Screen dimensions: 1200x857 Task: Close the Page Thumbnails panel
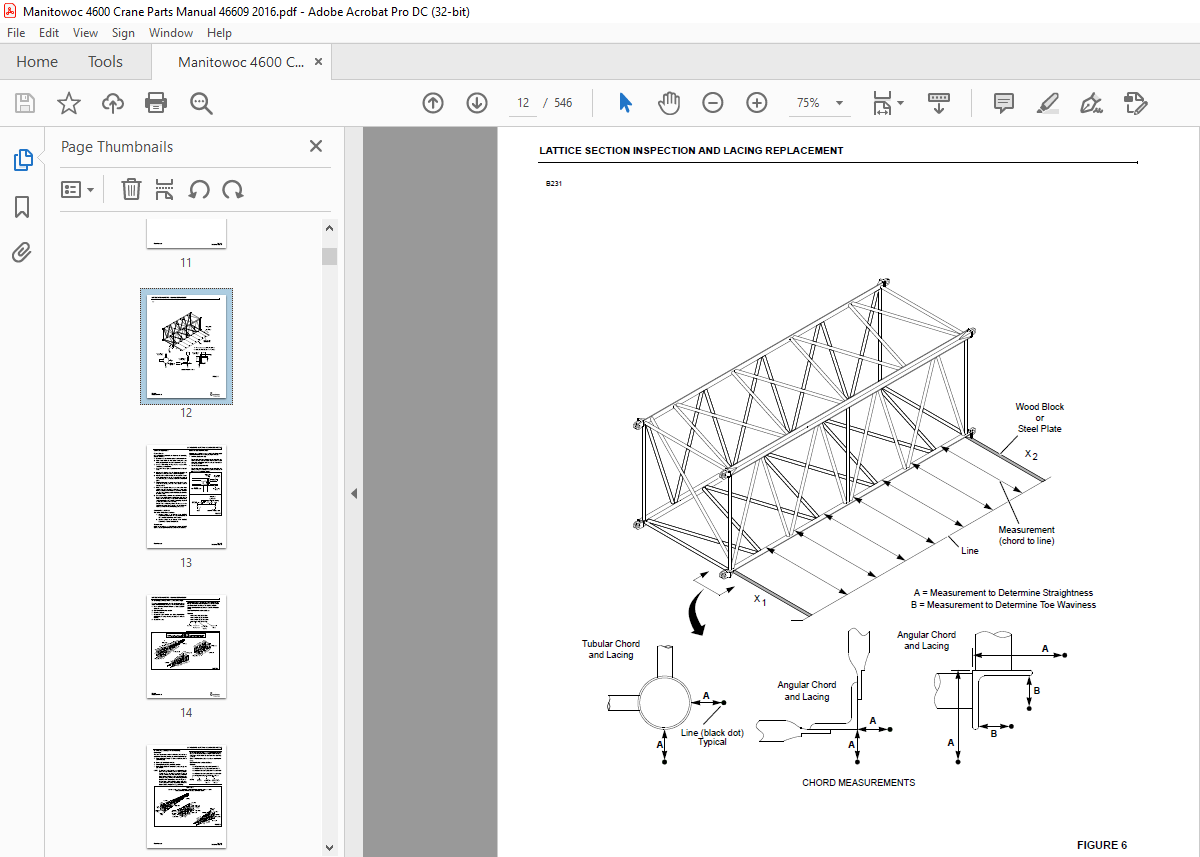click(316, 146)
